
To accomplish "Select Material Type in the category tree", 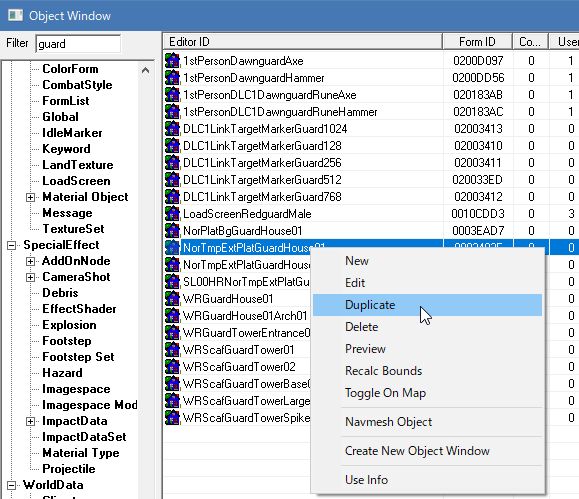I will pos(80,453).
